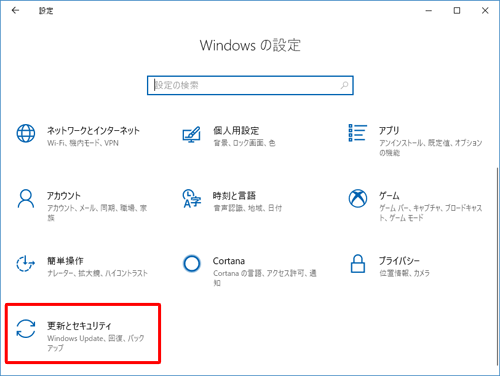Open the ゲーム Xbox icon
The image size is (500, 376).
[358, 199]
